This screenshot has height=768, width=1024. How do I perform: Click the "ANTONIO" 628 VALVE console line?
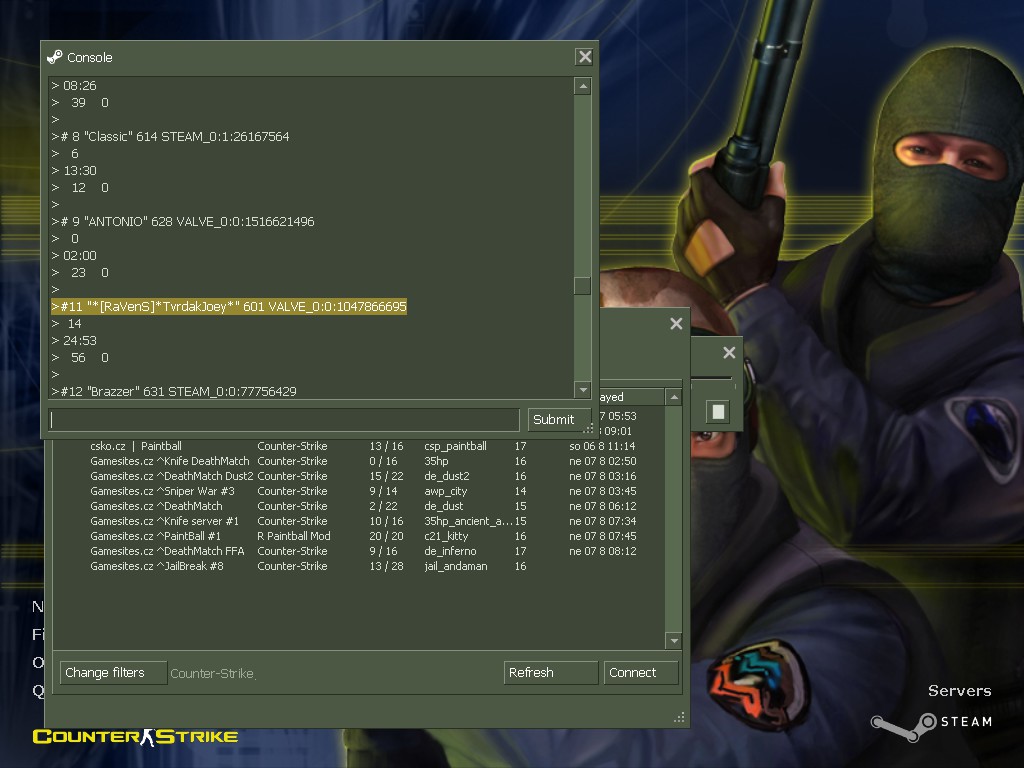183,221
